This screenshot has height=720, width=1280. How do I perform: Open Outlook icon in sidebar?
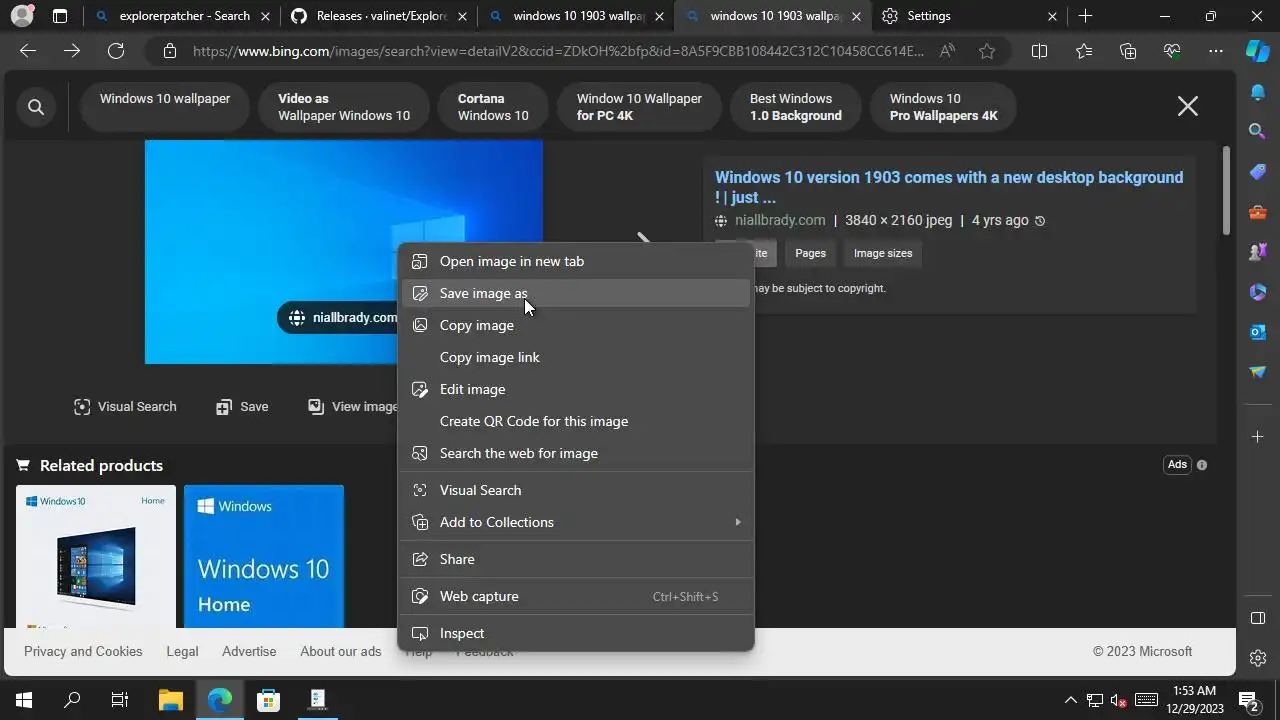1258,332
